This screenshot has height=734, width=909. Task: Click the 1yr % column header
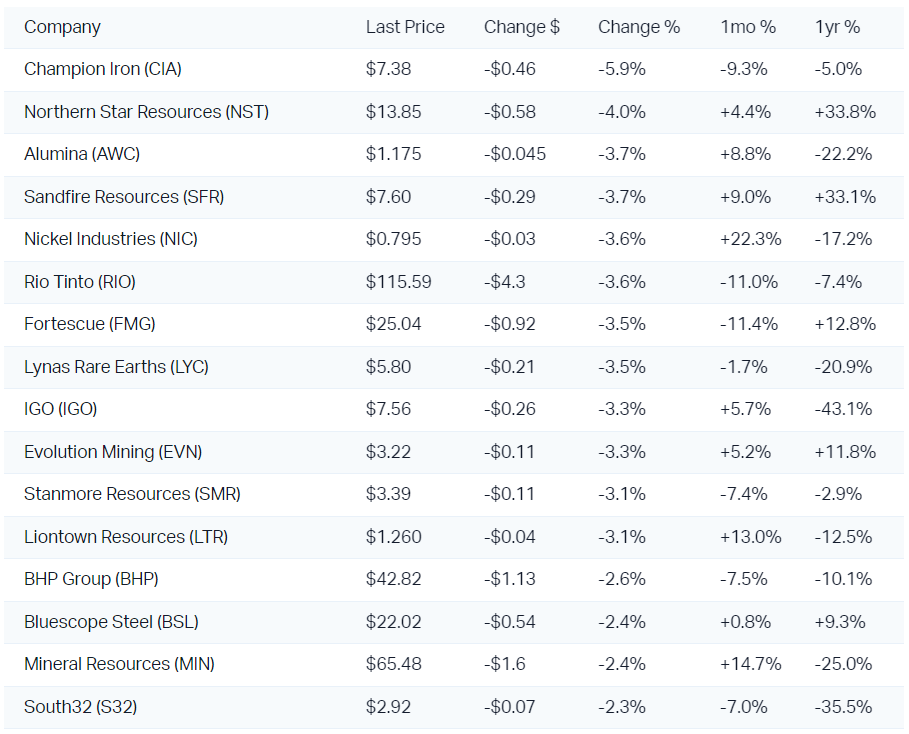(x=837, y=27)
